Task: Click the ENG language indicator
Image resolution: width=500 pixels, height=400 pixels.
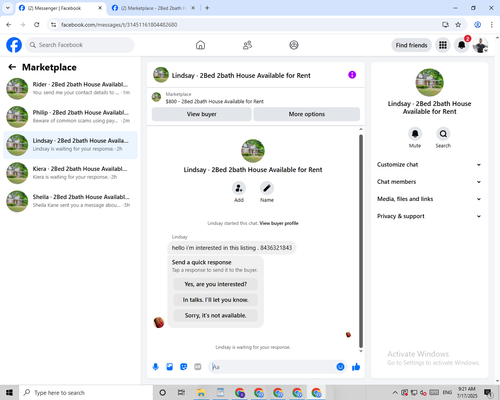Action: point(447,392)
